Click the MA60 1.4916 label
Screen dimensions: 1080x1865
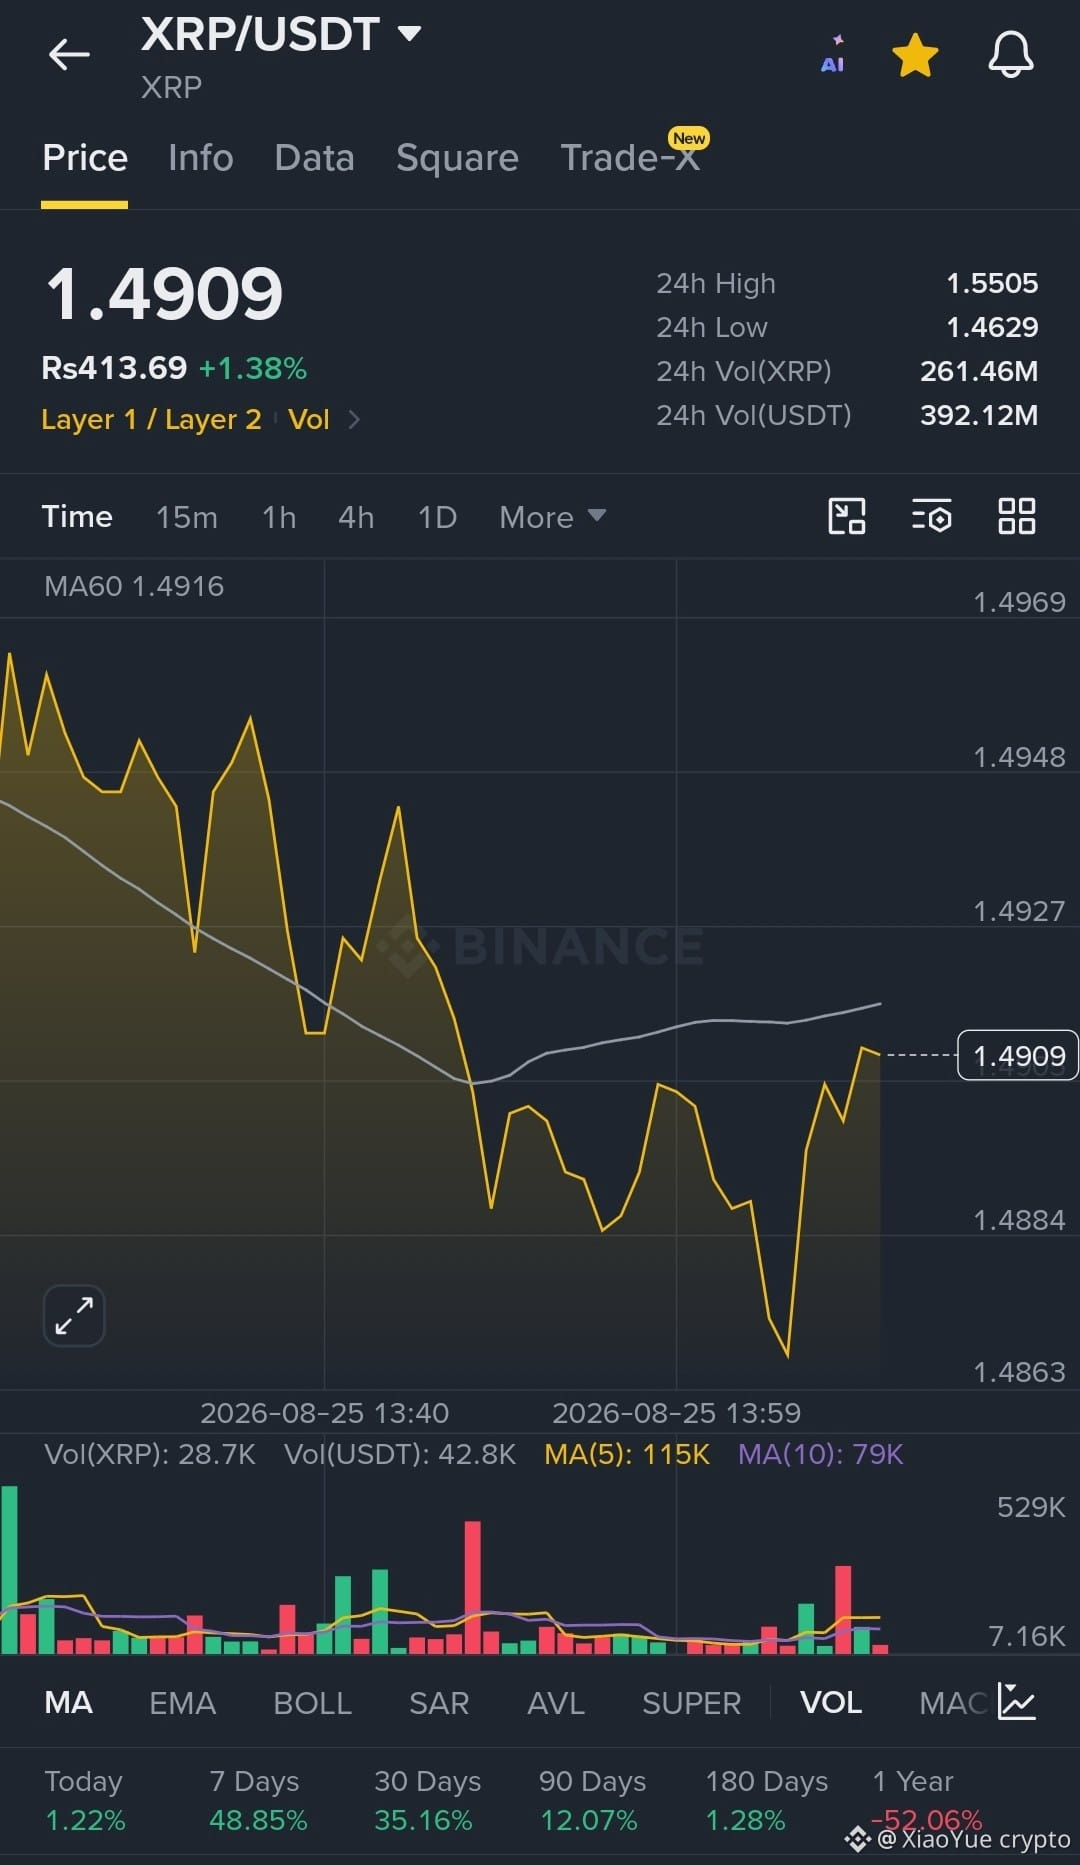point(134,586)
